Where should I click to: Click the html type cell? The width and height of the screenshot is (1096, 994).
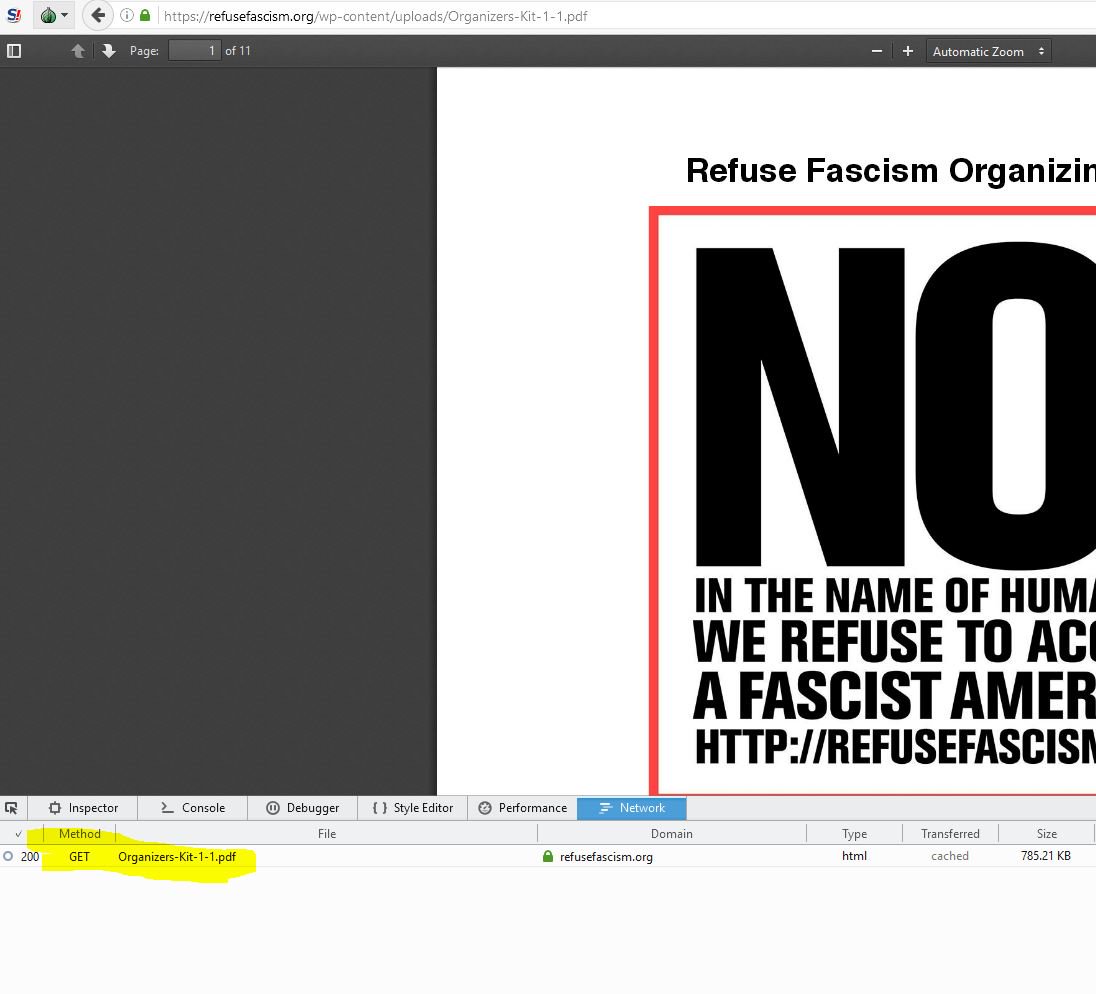(x=854, y=856)
